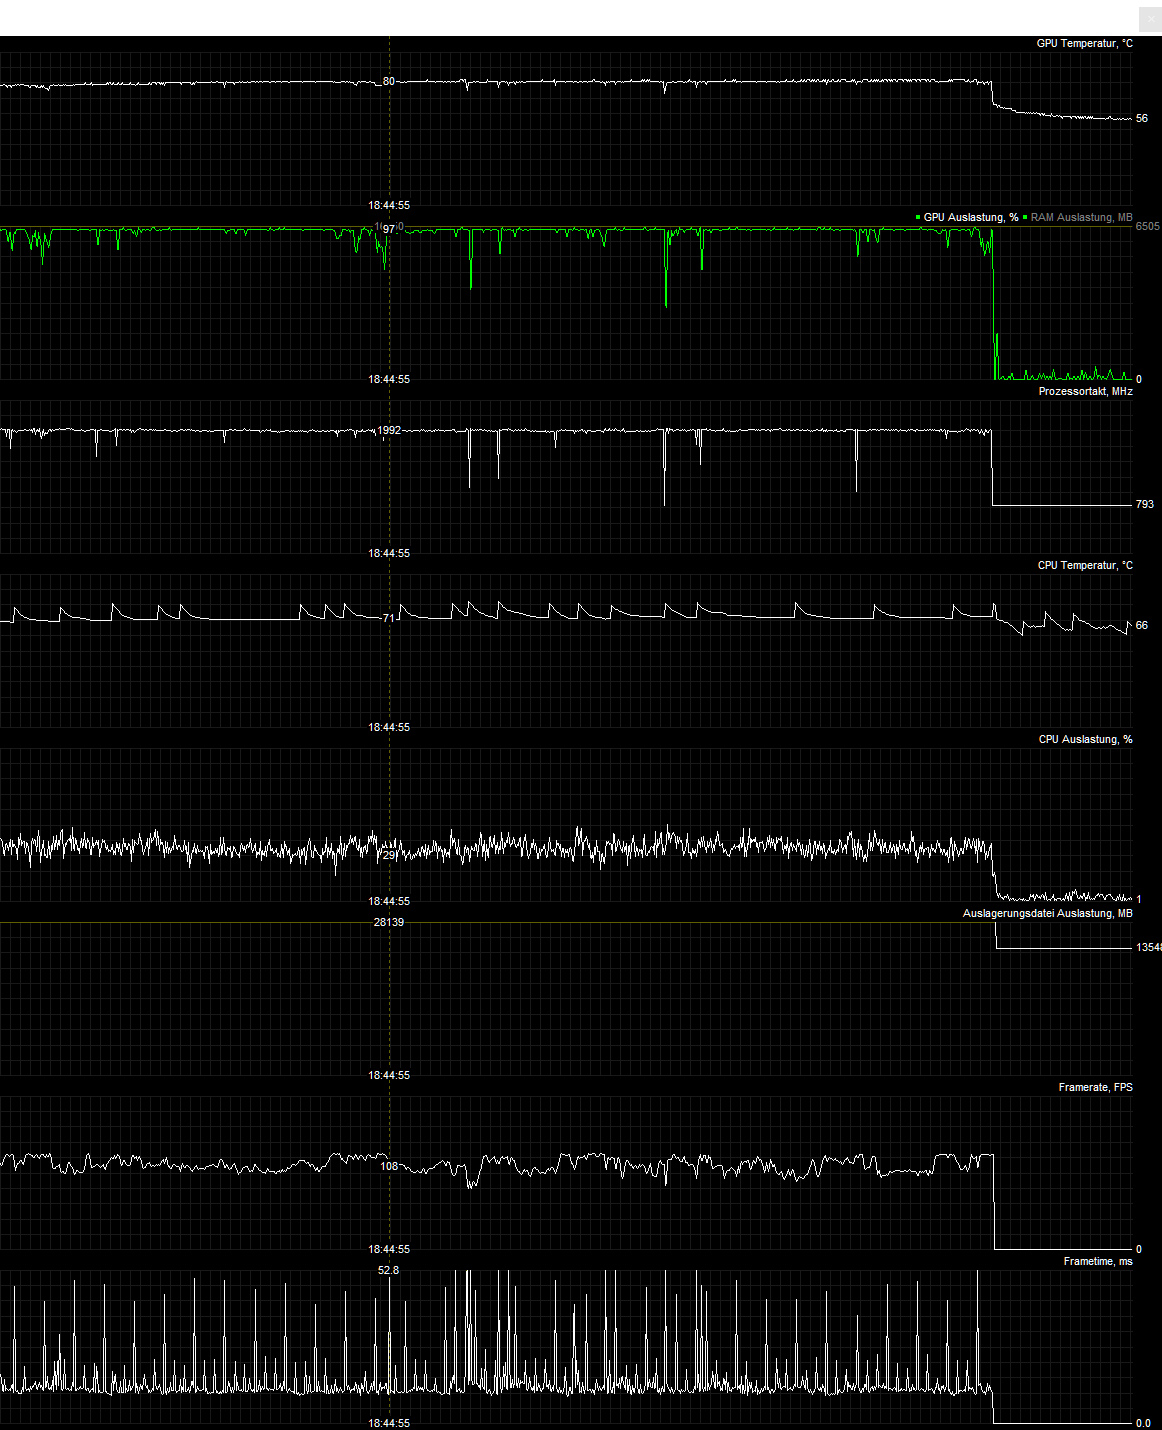Expand the GPU Temperatur graph section

tap(1084, 43)
